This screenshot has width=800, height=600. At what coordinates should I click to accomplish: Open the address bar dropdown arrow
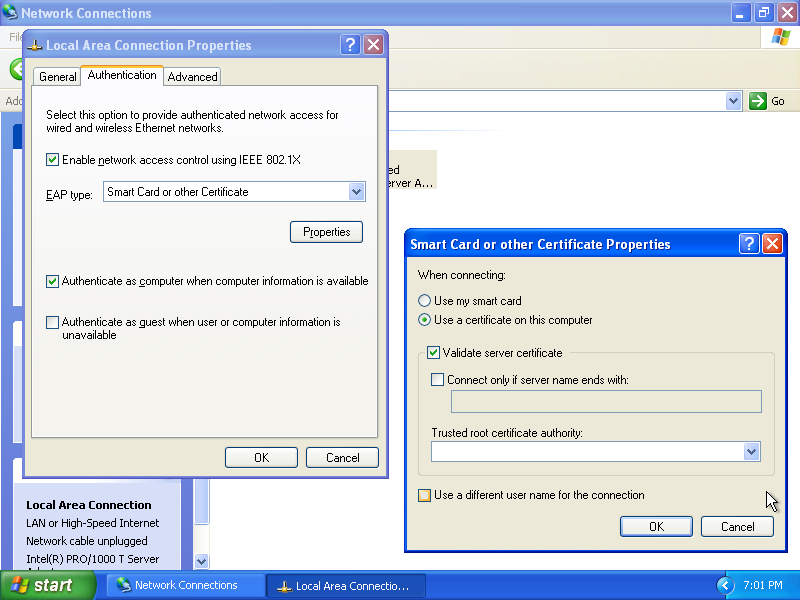click(733, 101)
